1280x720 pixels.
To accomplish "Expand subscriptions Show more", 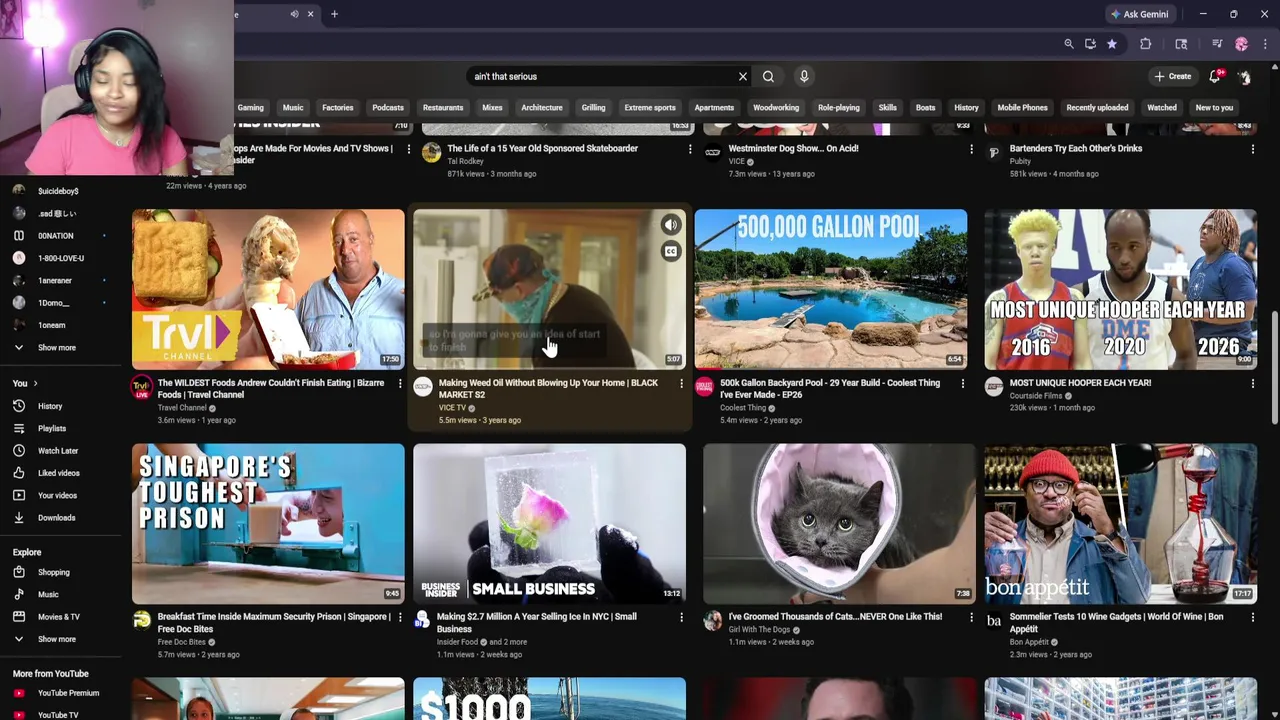I will pos(57,347).
